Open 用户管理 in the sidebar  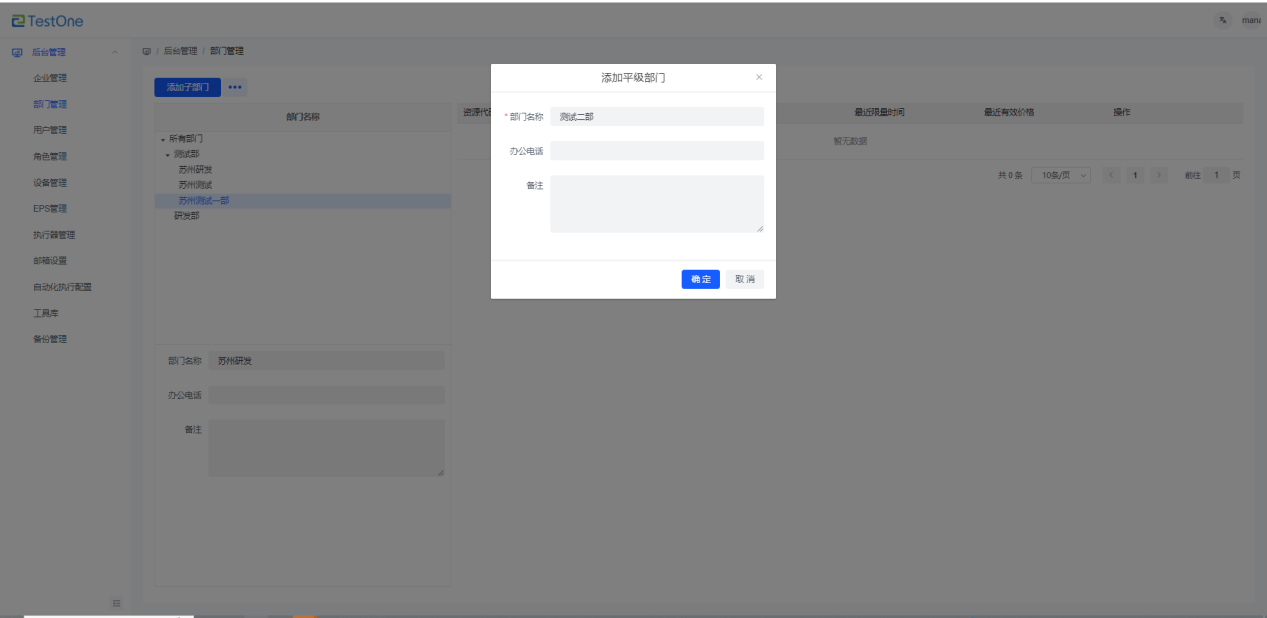click(x=50, y=130)
